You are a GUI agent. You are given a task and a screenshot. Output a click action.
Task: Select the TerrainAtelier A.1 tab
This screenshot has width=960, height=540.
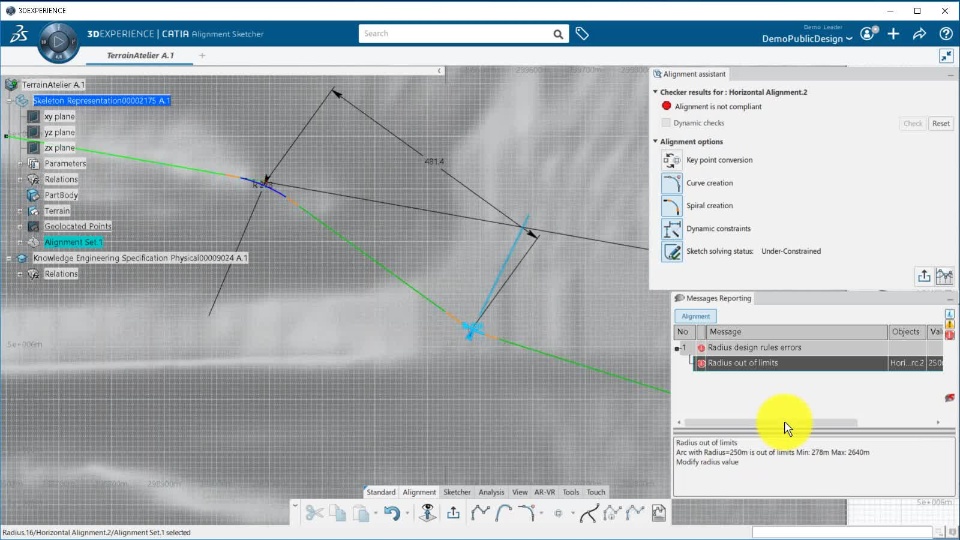(140, 56)
